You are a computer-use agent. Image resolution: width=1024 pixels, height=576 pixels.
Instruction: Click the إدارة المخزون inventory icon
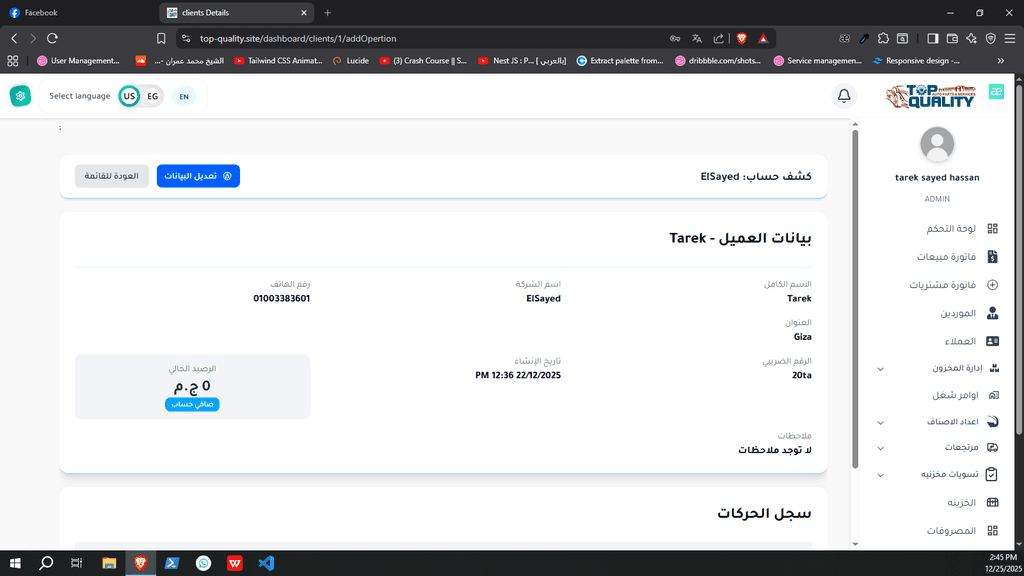(994, 368)
